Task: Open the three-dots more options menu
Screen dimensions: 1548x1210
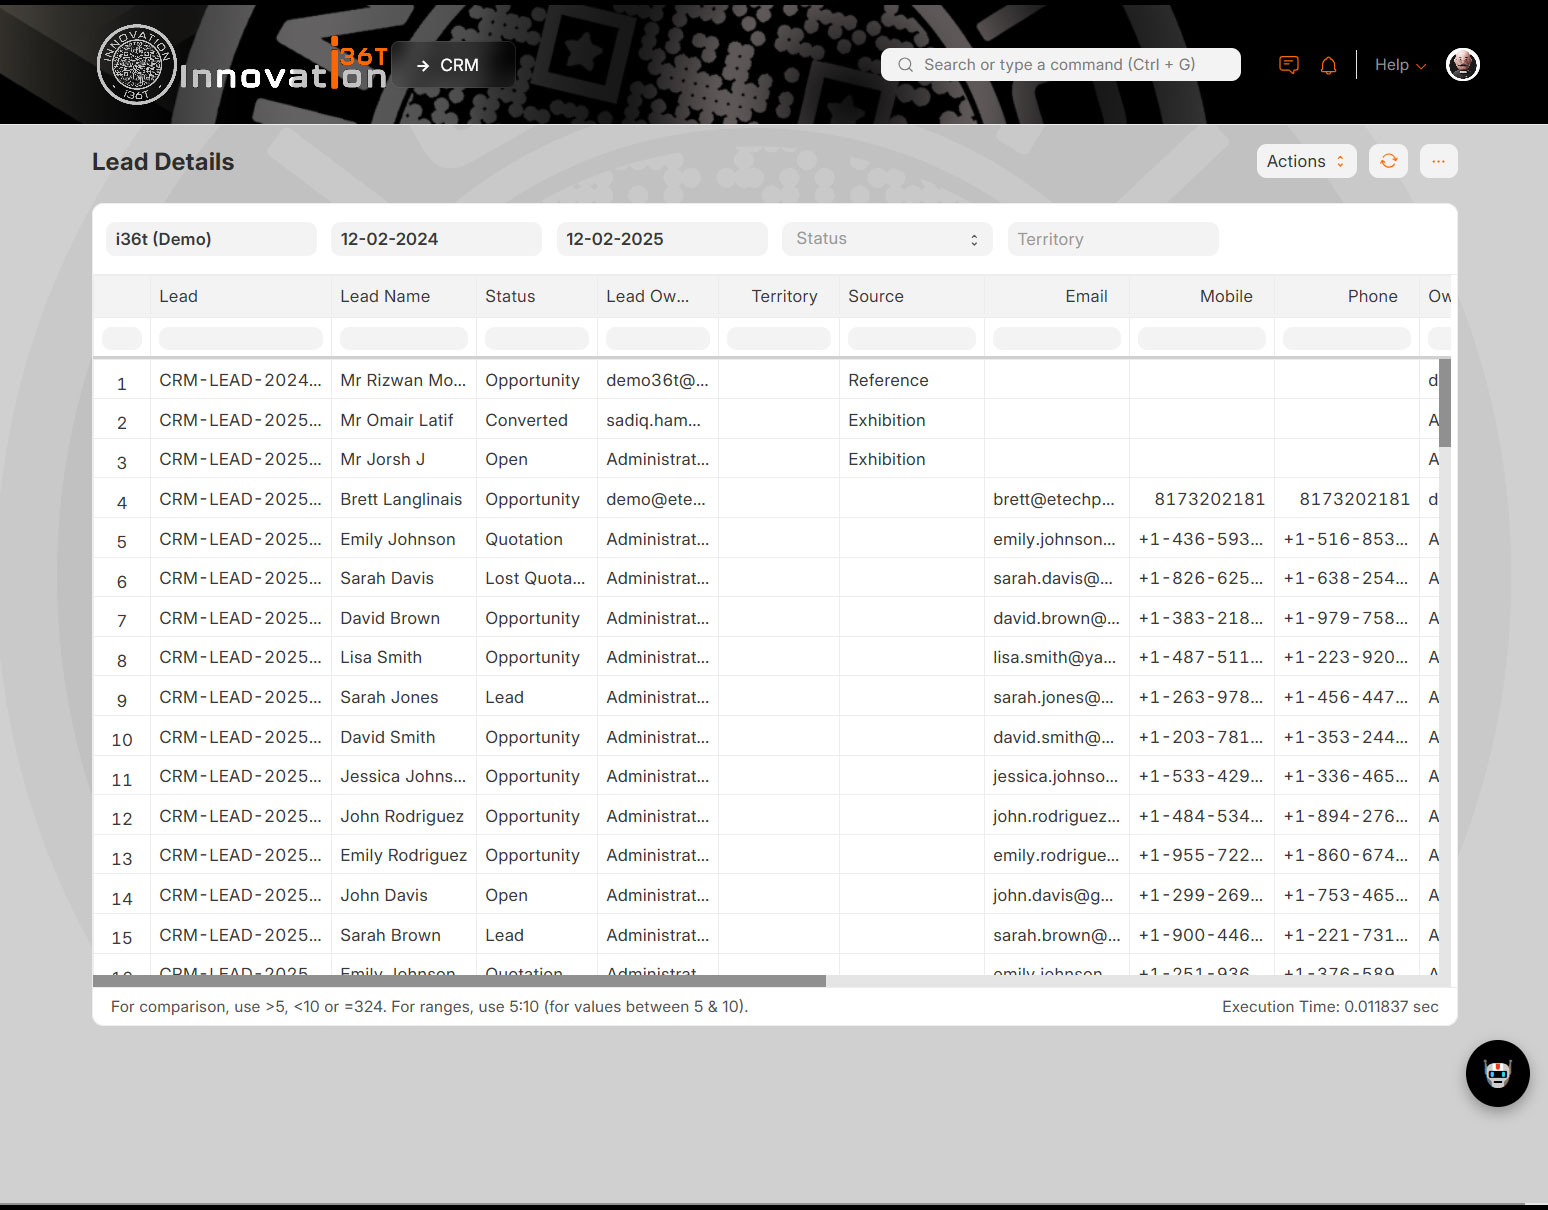Action: 1438,161
